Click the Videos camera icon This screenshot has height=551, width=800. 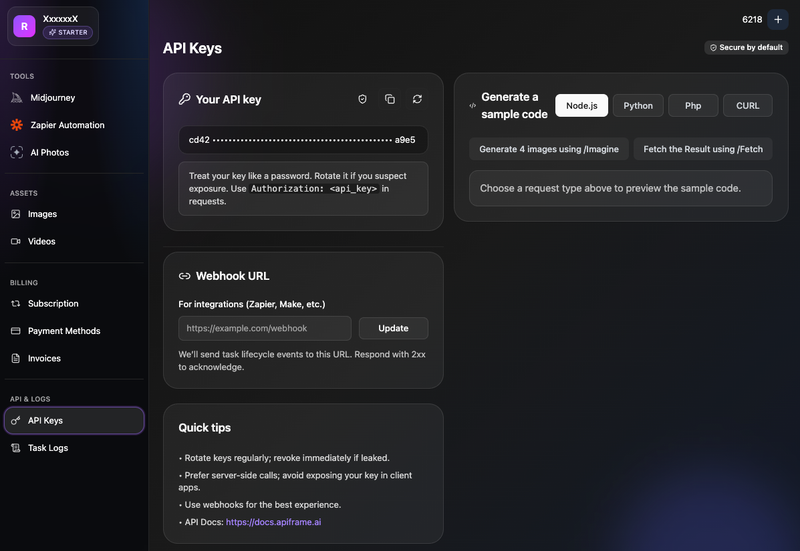[x=16, y=241]
